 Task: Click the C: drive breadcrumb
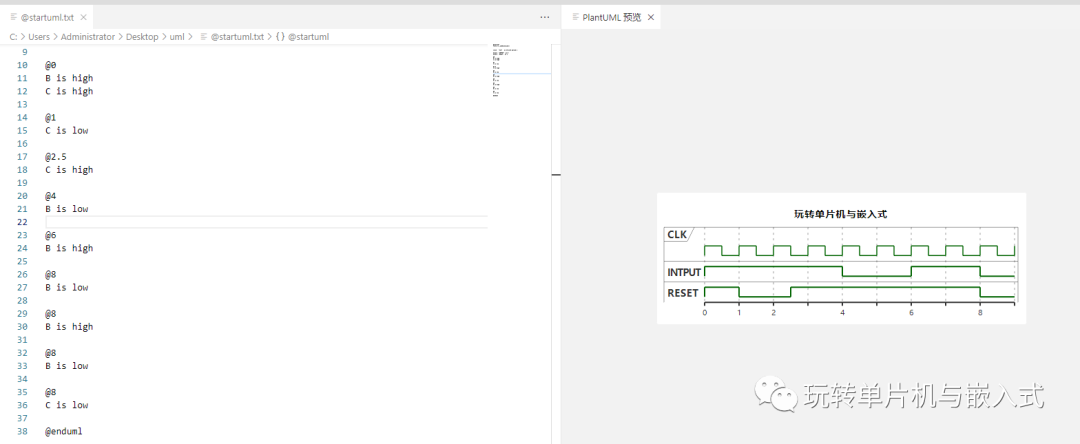[x=14, y=37]
